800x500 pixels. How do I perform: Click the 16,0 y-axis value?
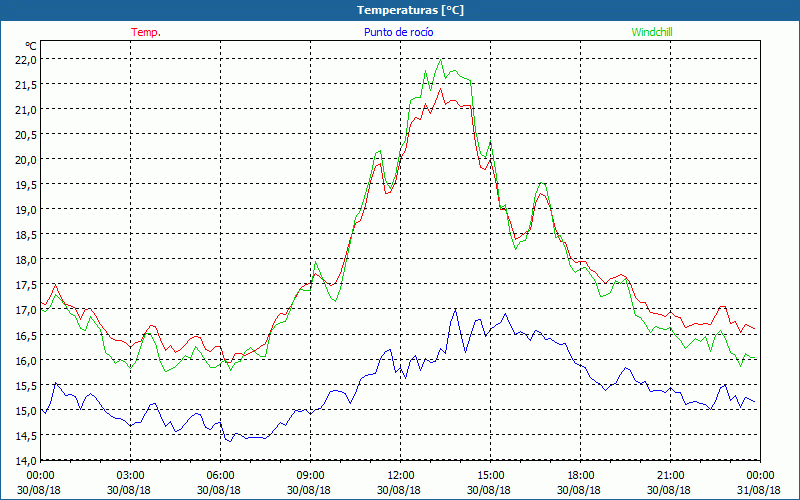point(26,360)
